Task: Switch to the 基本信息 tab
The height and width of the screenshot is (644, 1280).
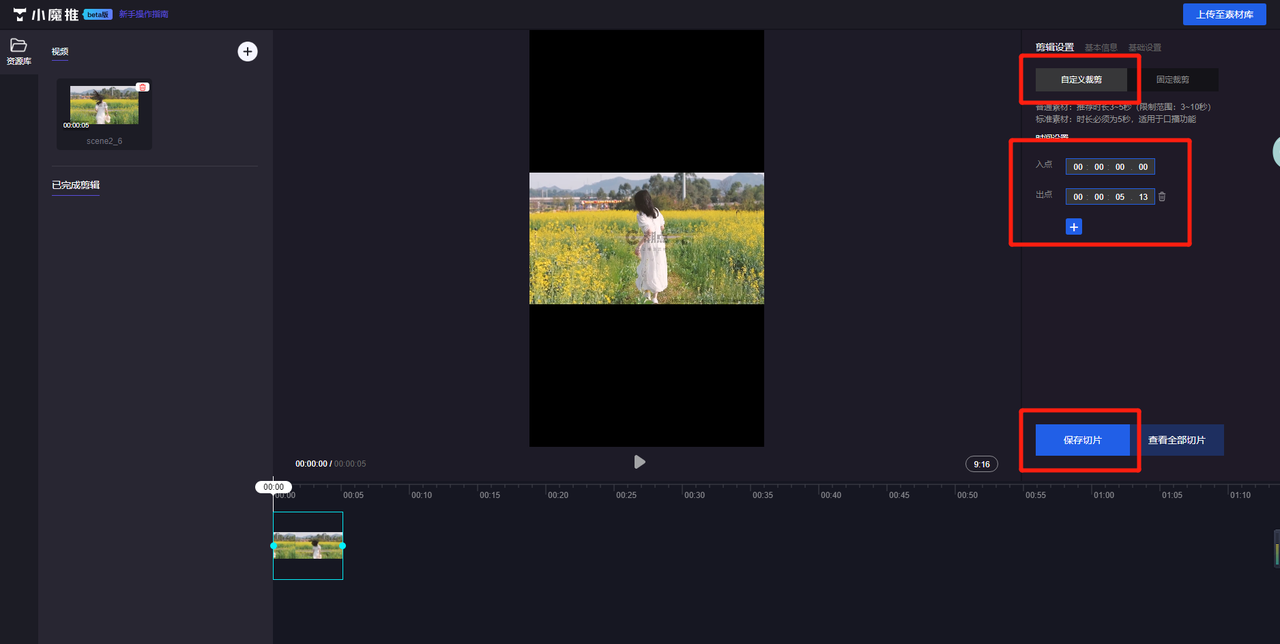Action: click(x=1101, y=47)
